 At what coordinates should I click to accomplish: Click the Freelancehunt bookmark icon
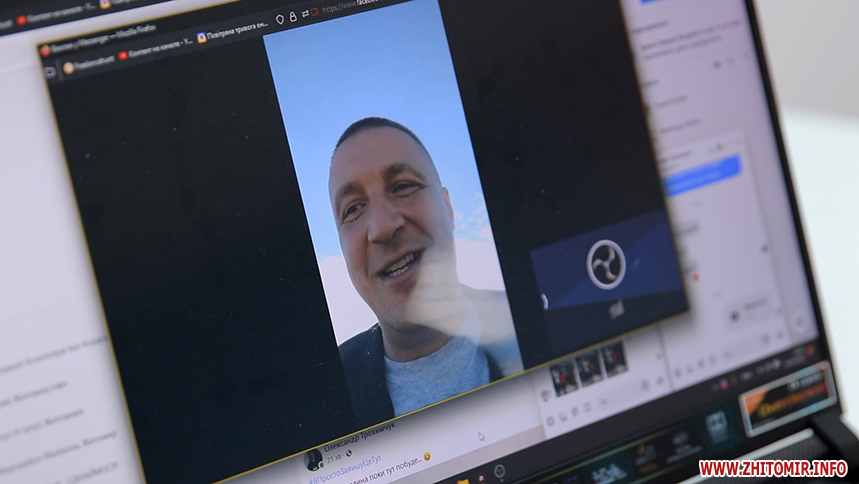(69, 68)
